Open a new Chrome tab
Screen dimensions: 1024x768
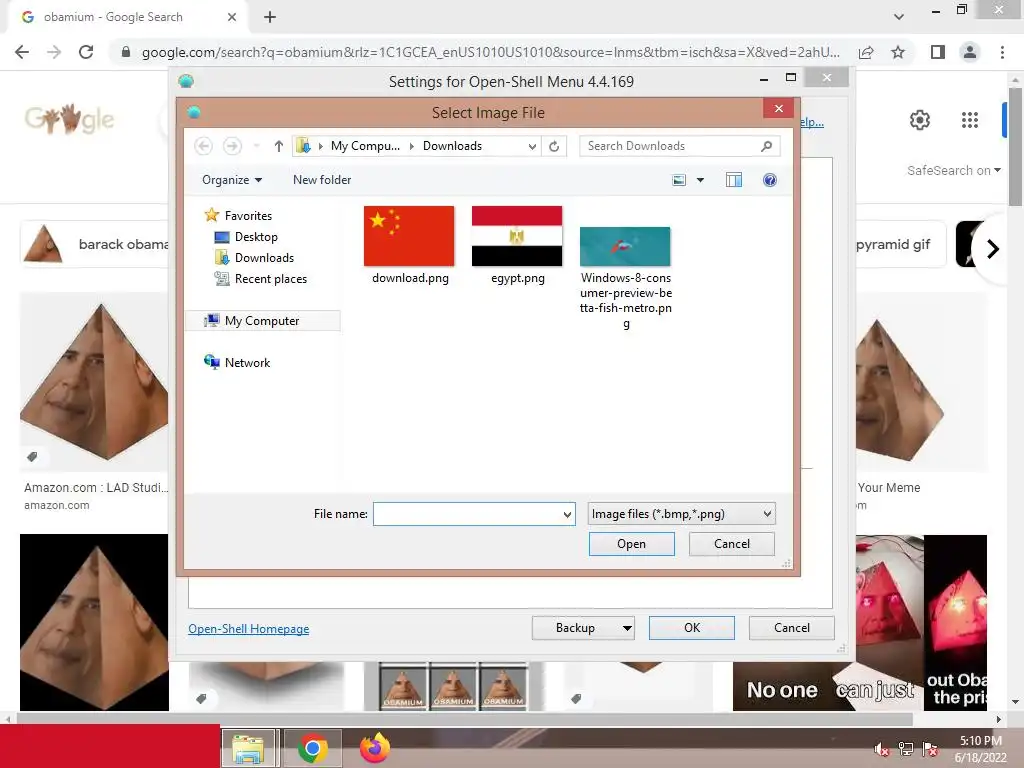pyautogui.click(x=270, y=17)
